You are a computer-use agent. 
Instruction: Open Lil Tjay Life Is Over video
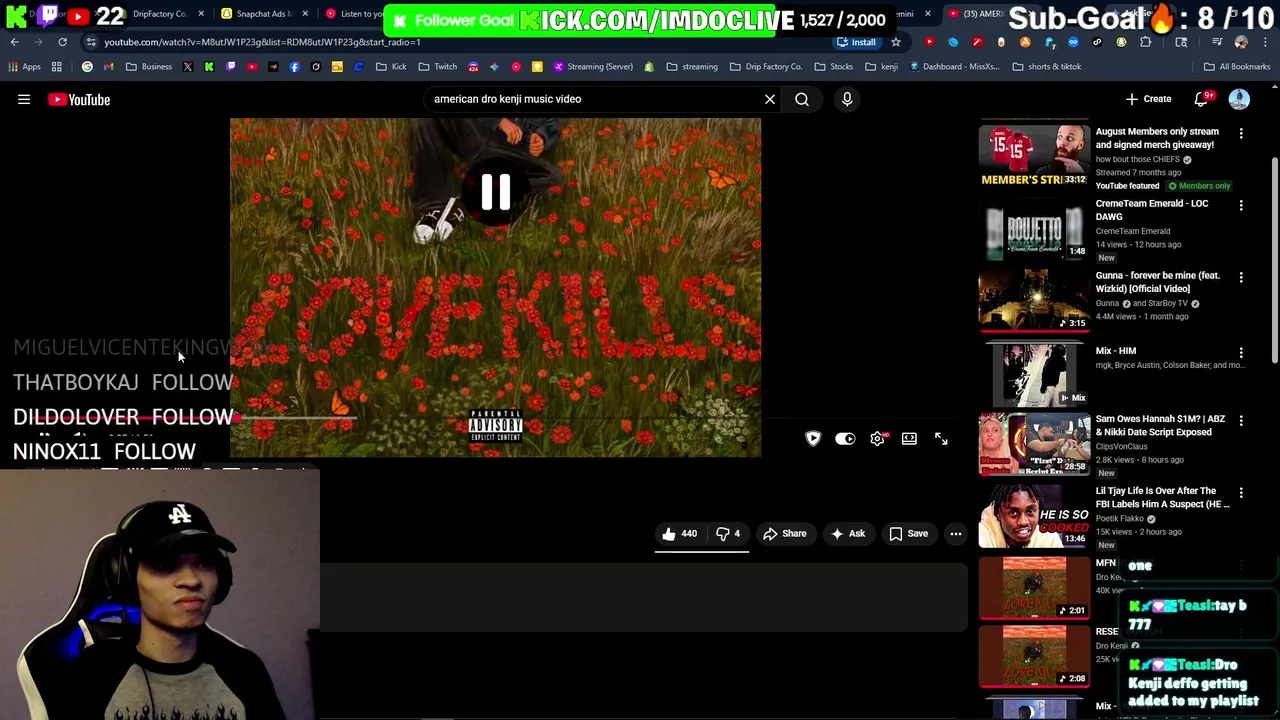click(x=1162, y=497)
